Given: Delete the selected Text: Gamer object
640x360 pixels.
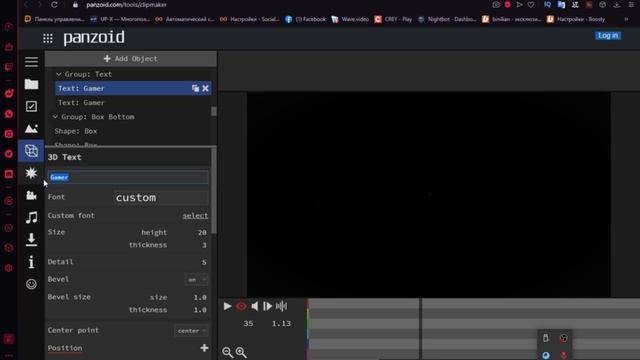Looking at the screenshot, I should [205, 88].
